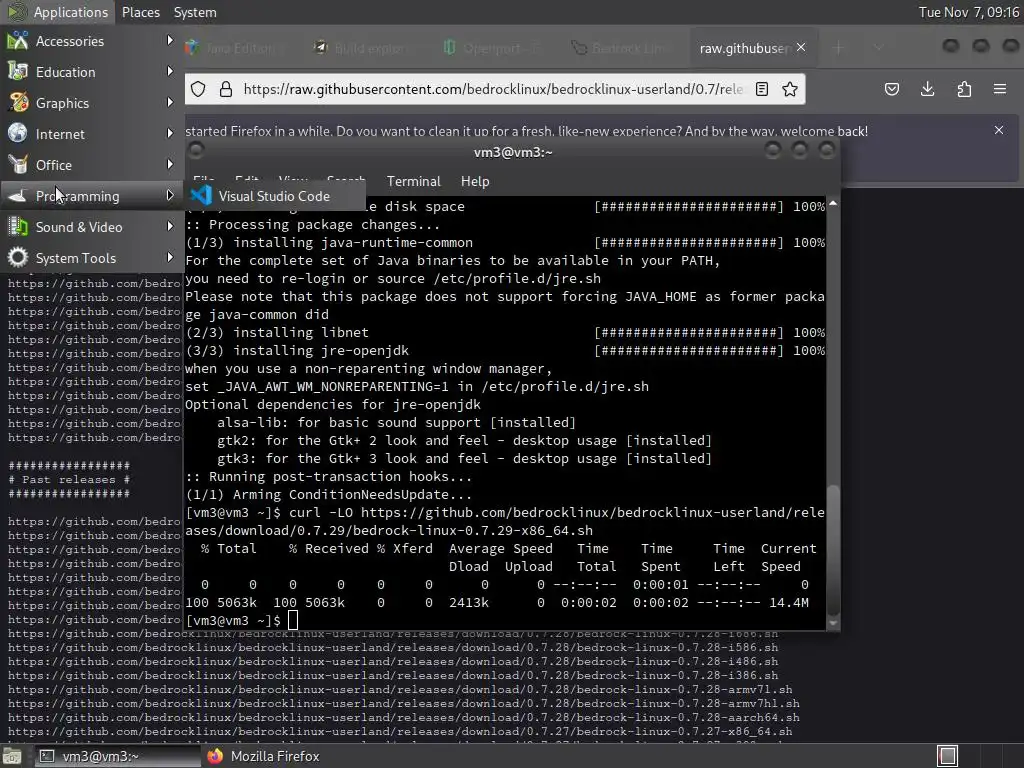The height and width of the screenshot is (768, 1024).
Task: Click the Accessories scissors icon
Action: tap(18, 40)
